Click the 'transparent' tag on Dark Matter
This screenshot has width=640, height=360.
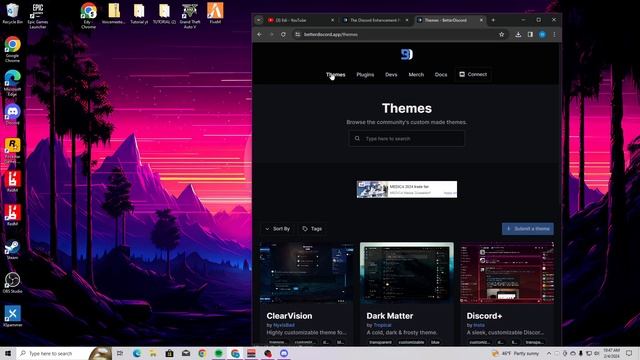pos(380,342)
